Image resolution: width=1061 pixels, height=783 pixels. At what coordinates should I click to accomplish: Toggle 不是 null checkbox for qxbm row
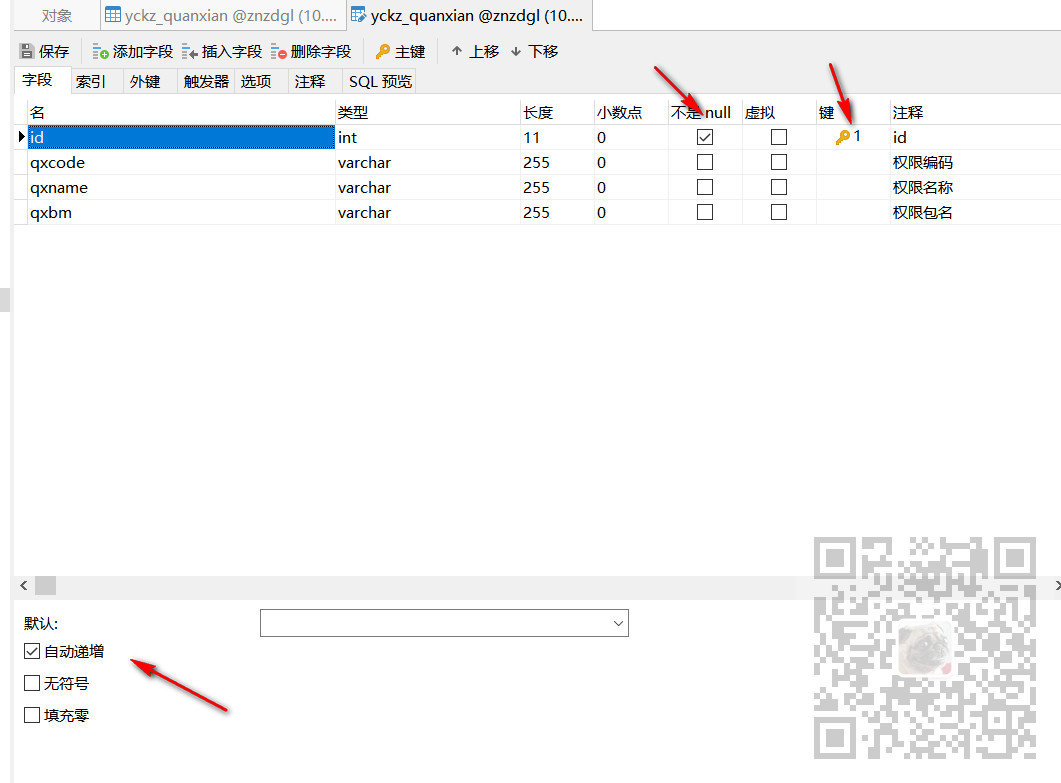pyautogui.click(x=704, y=212)
